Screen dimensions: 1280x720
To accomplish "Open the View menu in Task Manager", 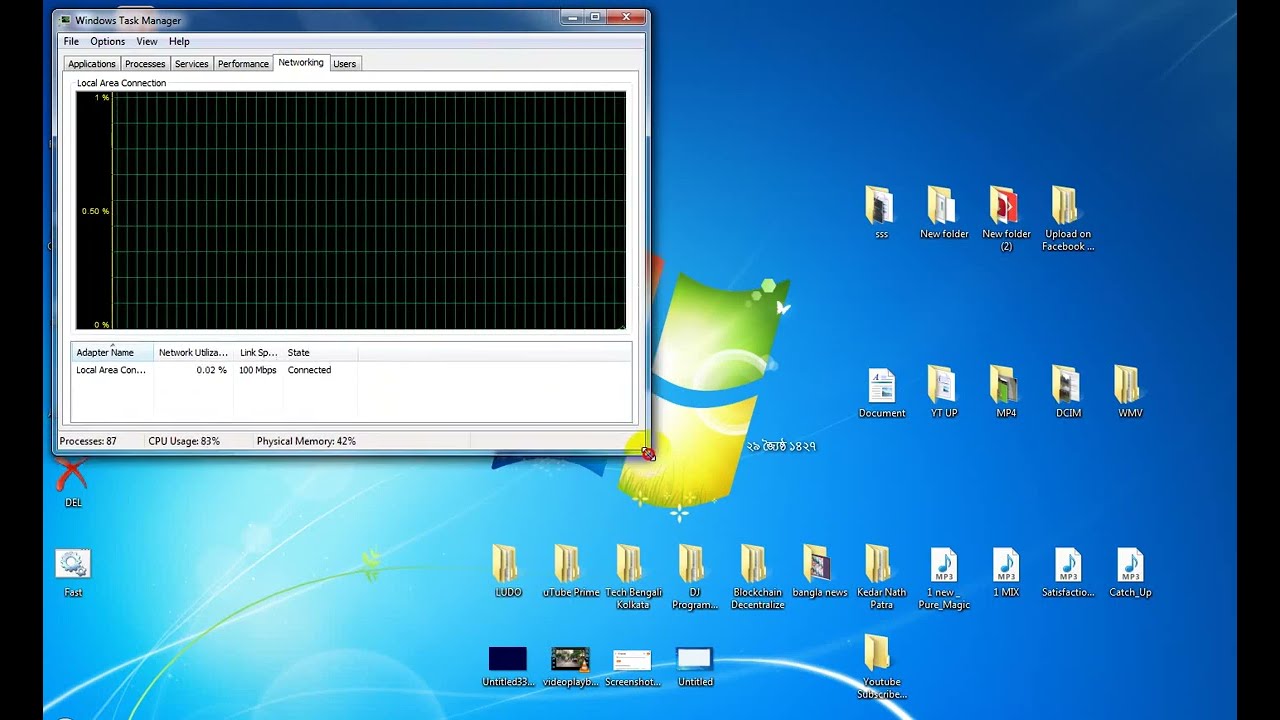I will pos(147,41).
